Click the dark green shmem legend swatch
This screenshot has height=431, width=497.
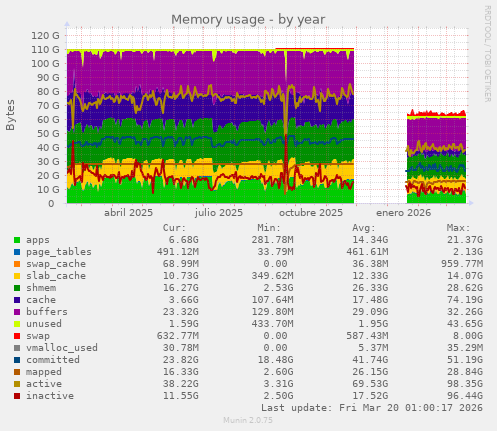click(x=17, y=288)
